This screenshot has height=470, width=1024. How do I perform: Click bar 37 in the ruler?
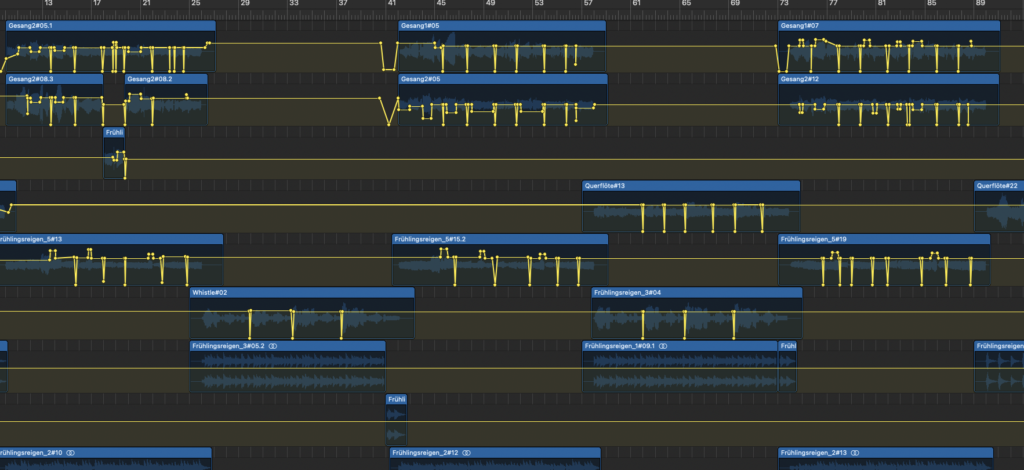coord(343,3)
